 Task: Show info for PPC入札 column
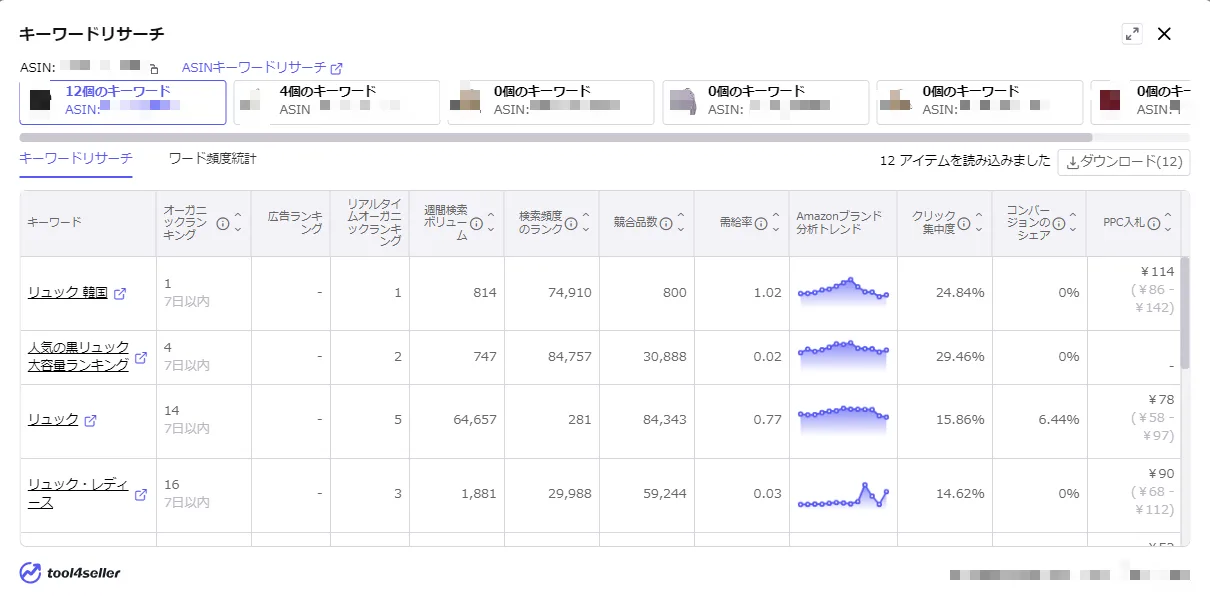[1154, 223]
